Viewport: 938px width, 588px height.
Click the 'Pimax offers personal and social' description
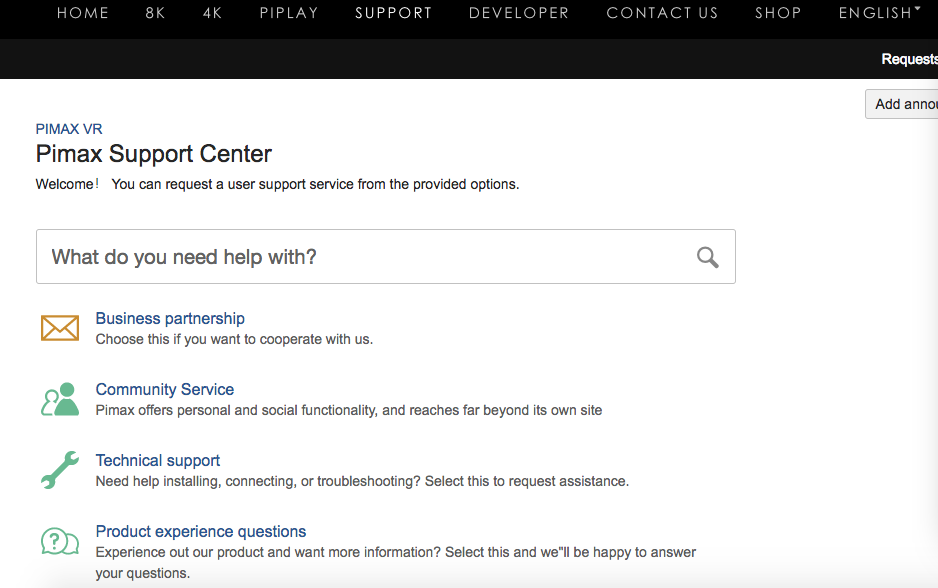click(x=349, y=410)
